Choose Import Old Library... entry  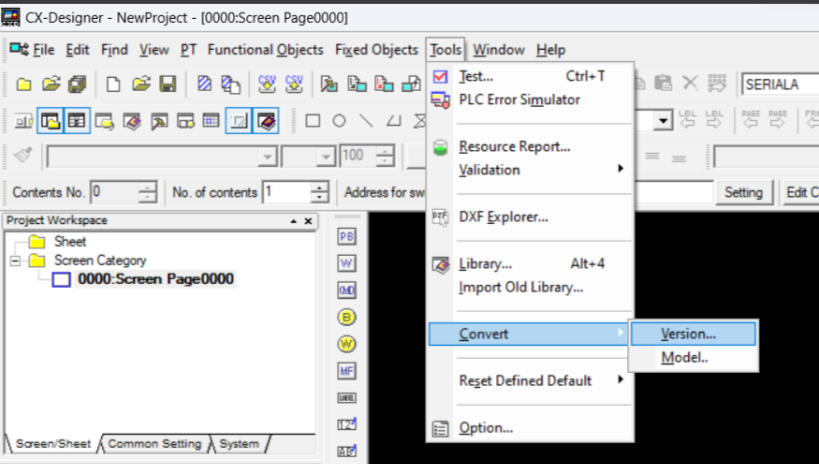(x=530, y=287)
